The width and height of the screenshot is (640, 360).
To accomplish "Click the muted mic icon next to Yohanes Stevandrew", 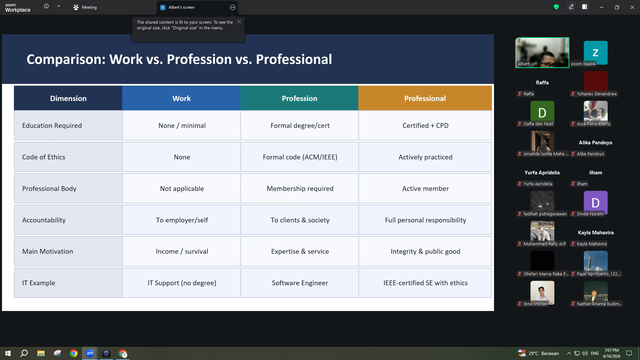I will [x=573, y=94].
